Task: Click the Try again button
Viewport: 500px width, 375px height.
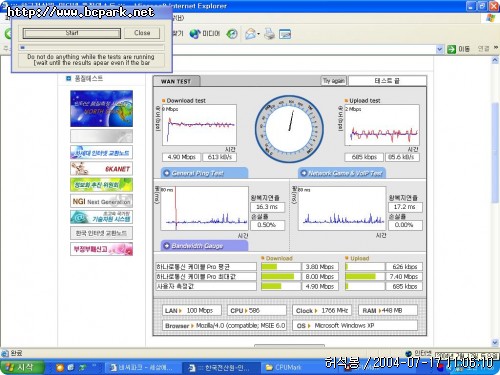Action: (334, 81)
